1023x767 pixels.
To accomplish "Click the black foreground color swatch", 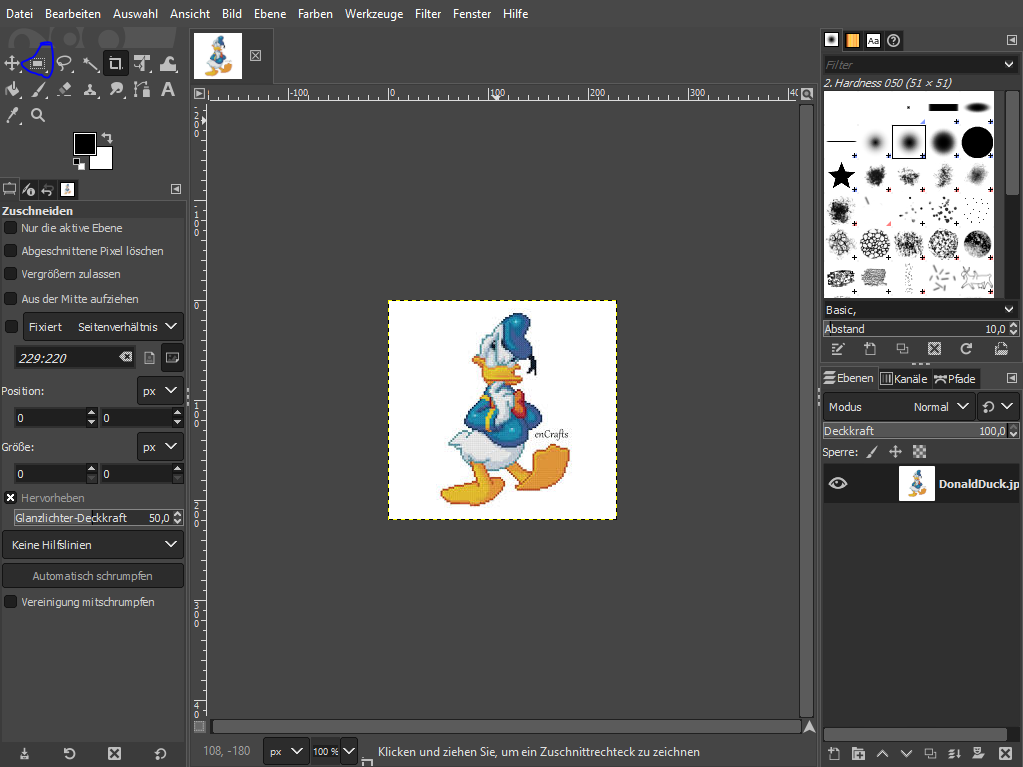I will pyautogui.click(x=84, y=143).
